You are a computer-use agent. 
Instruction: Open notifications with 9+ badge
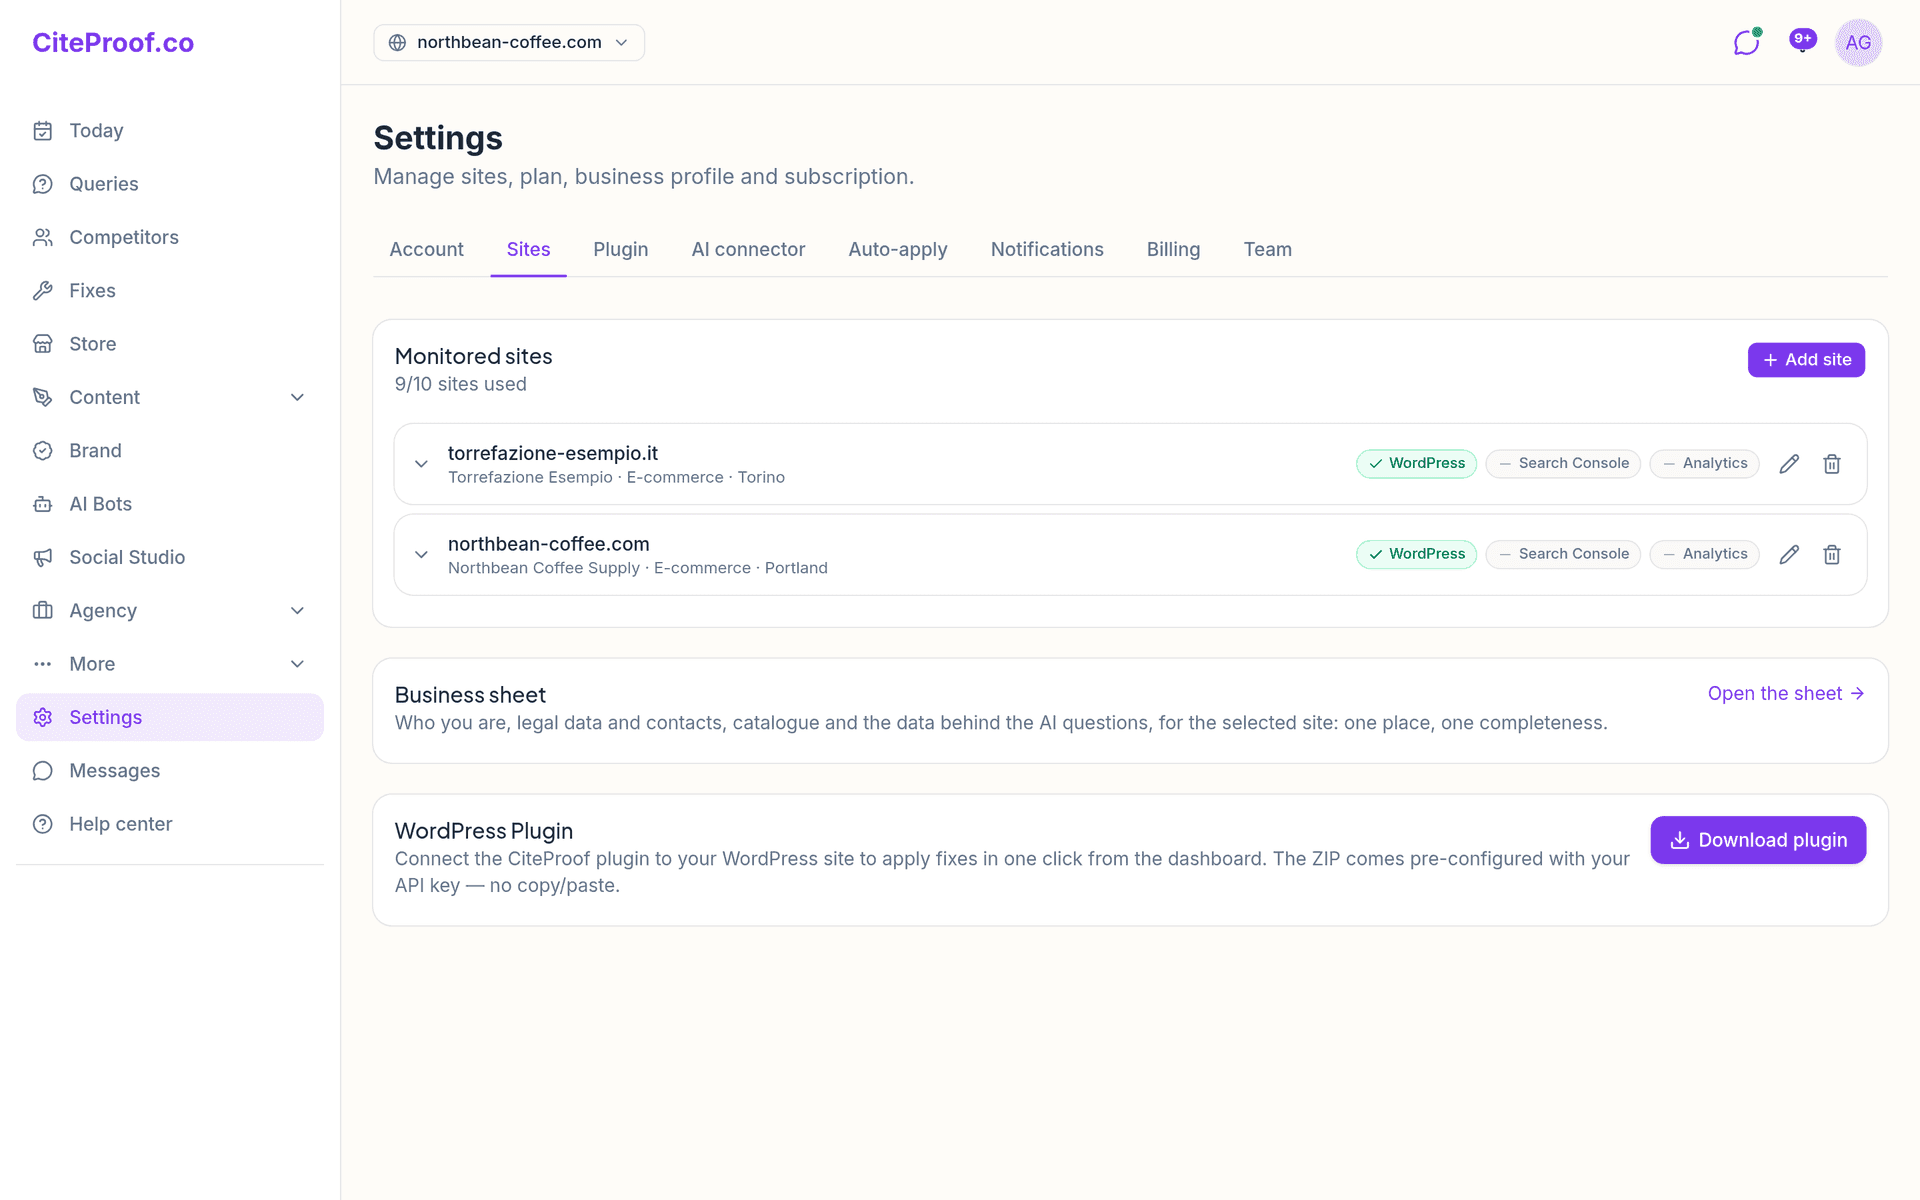[1802, 42]
